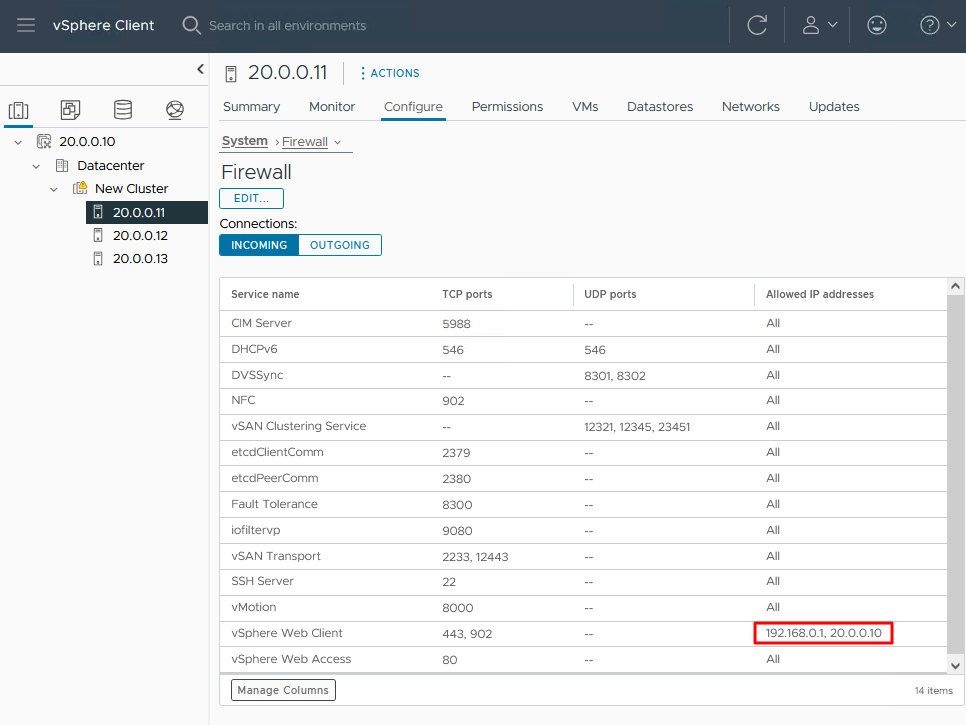The height and width of the screenshot is (725, 966).
Task: Switch to Storage inventory view
Action: pos(123,110)
